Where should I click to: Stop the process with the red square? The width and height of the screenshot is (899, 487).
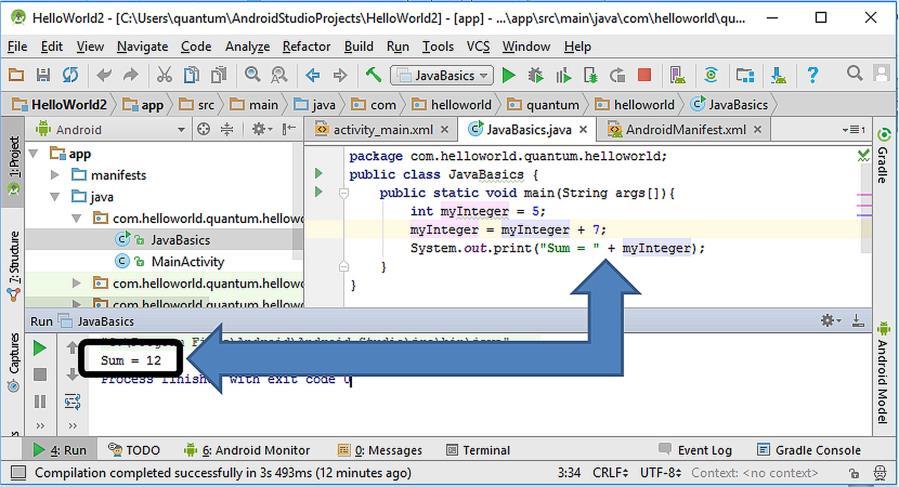[644, 75]
